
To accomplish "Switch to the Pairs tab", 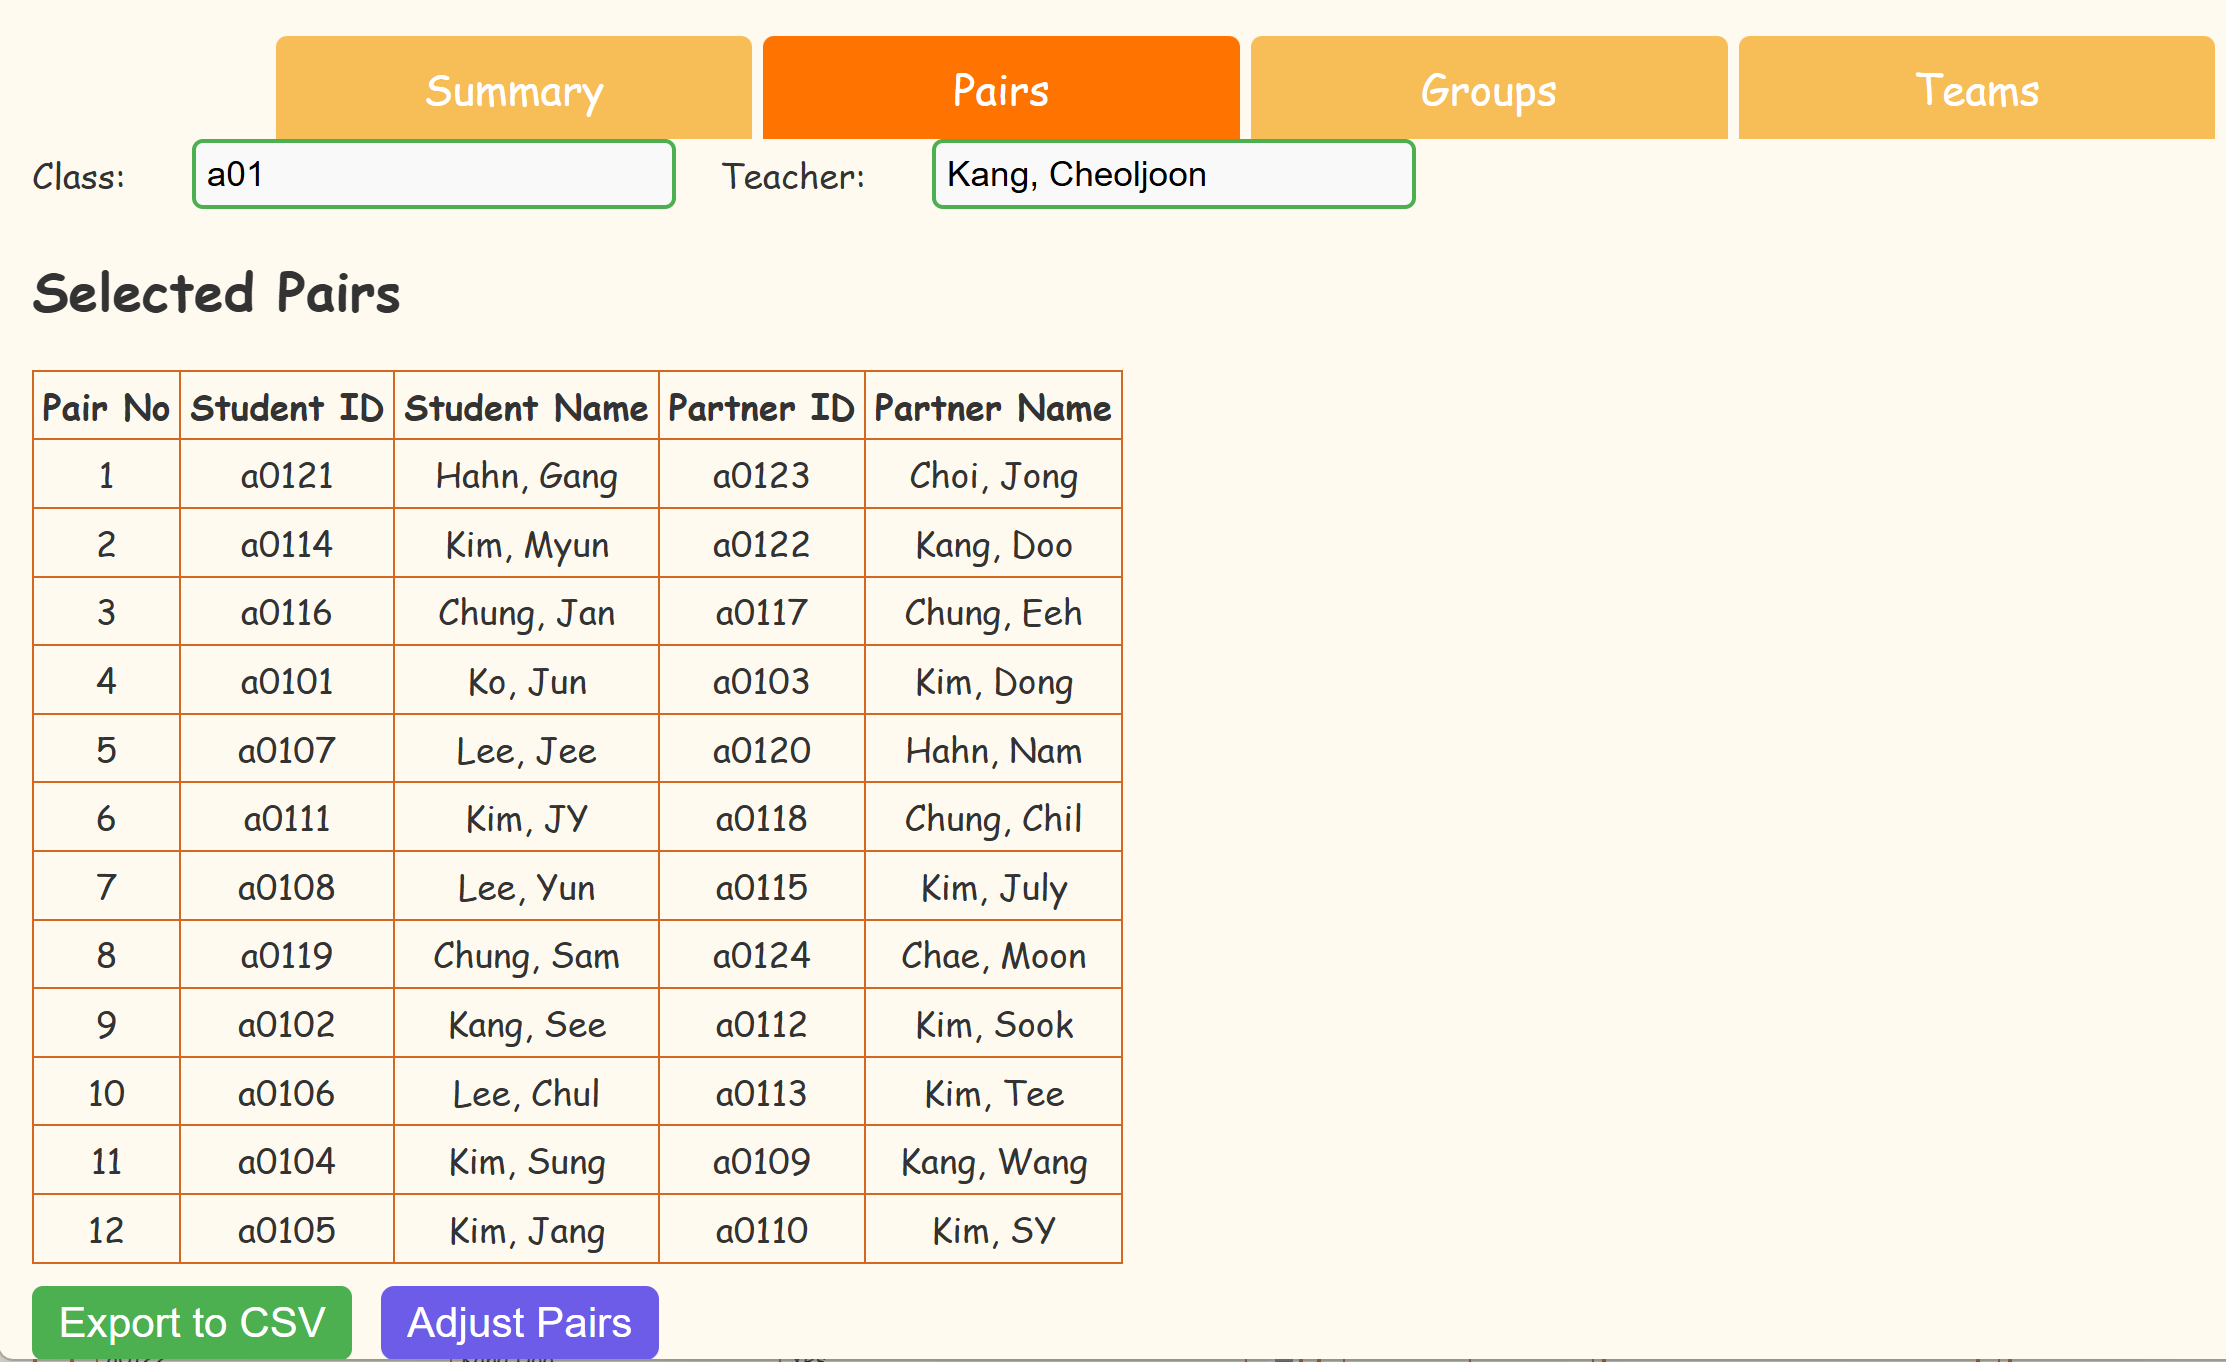I will point(1000,90).
